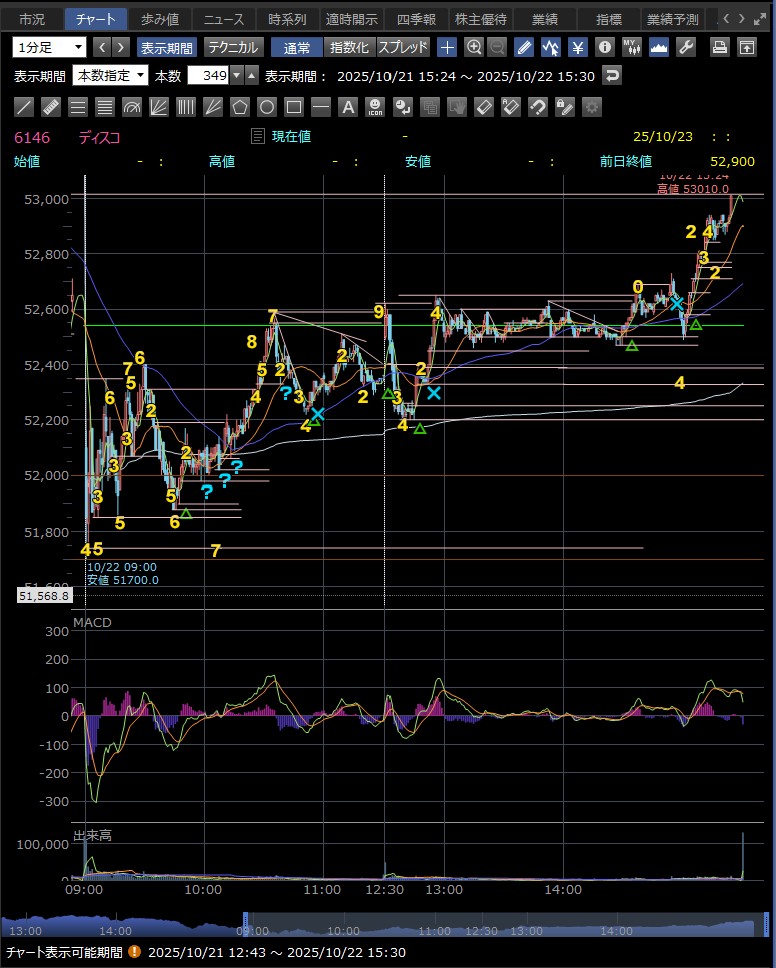Screen dimensions: 776x968
Task: Pick the pentagon shape drawing tool
Action: [x=240, y=107]
